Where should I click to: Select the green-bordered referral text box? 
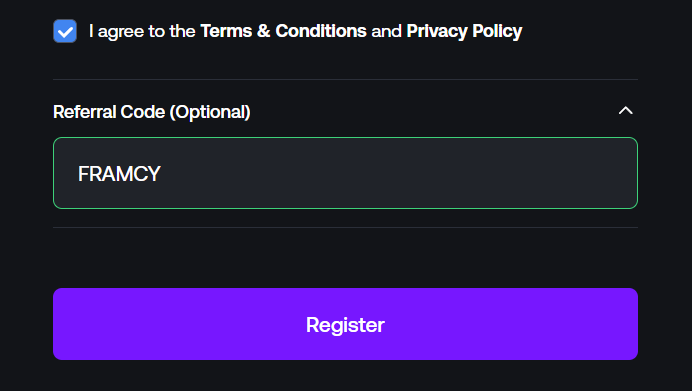[345, 173]
